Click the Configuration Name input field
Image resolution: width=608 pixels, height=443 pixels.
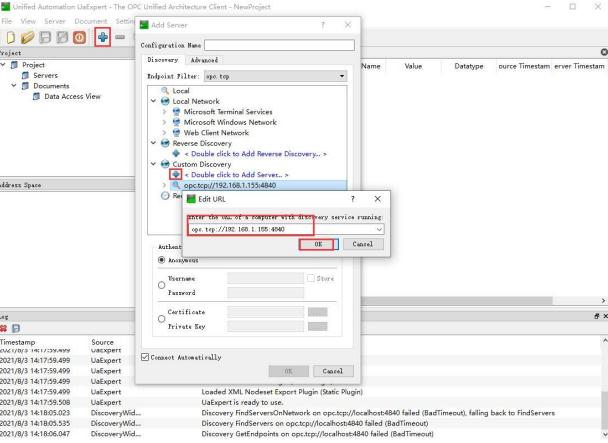(279, 45)
